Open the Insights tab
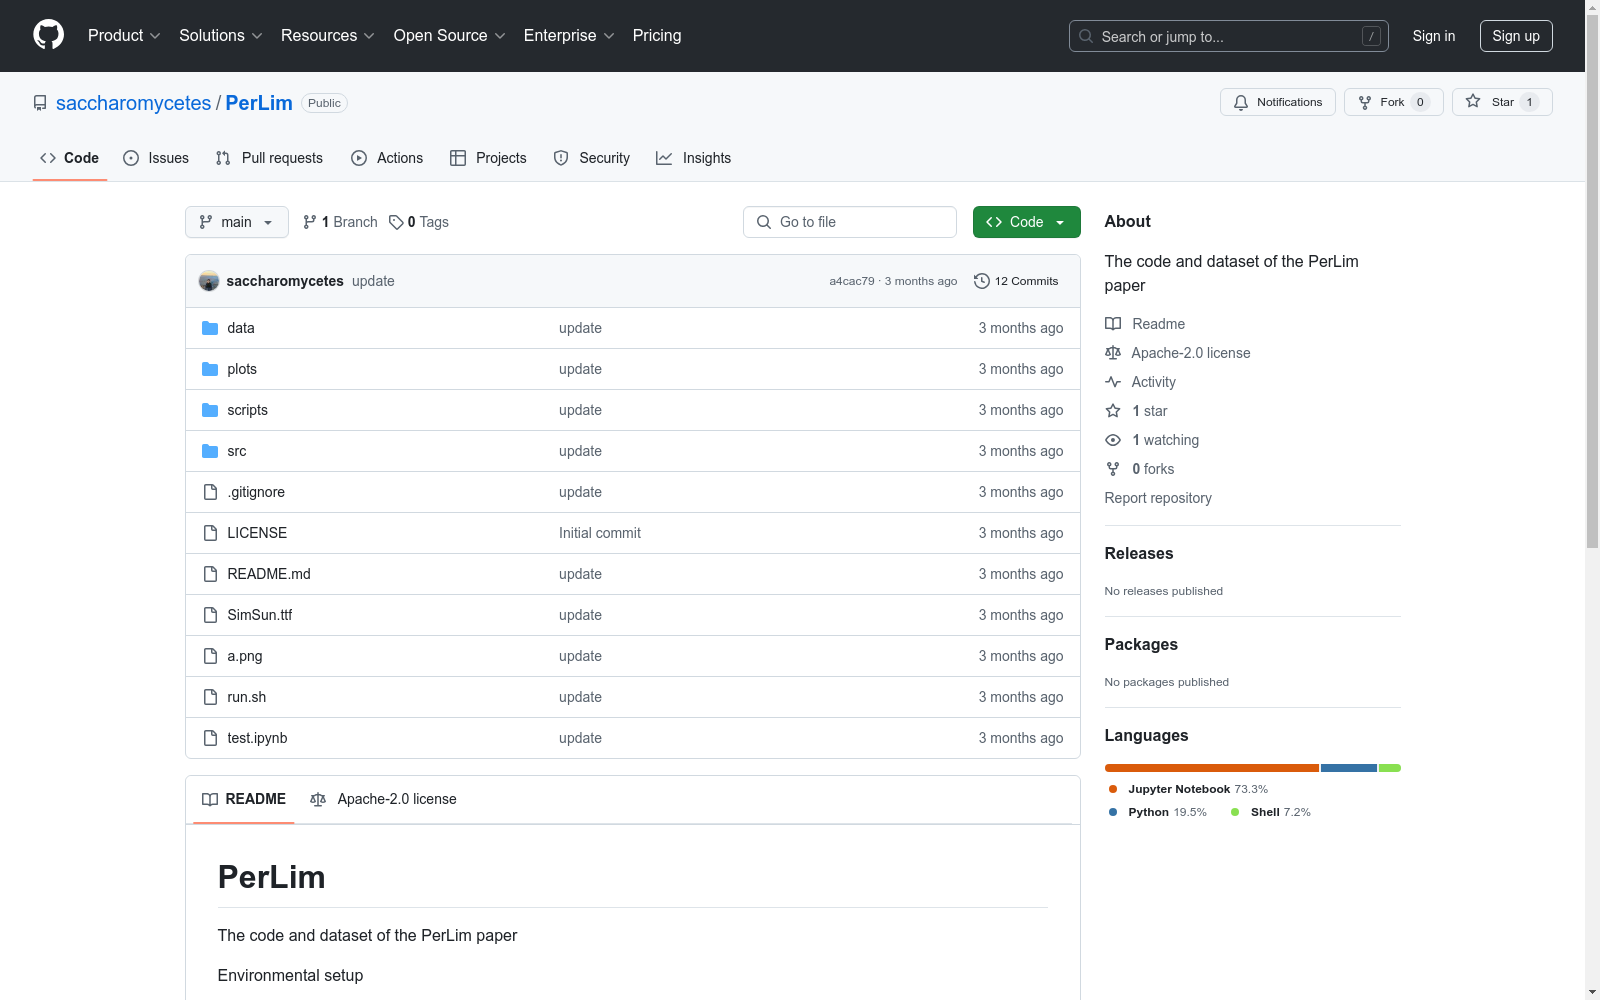The height and width of the screenshot is (1000, 1600). point(693,158)
